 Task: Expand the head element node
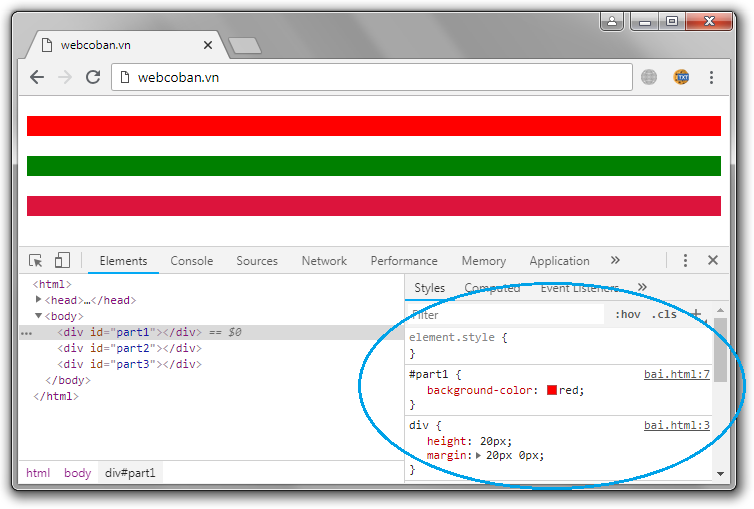[39, 300]
